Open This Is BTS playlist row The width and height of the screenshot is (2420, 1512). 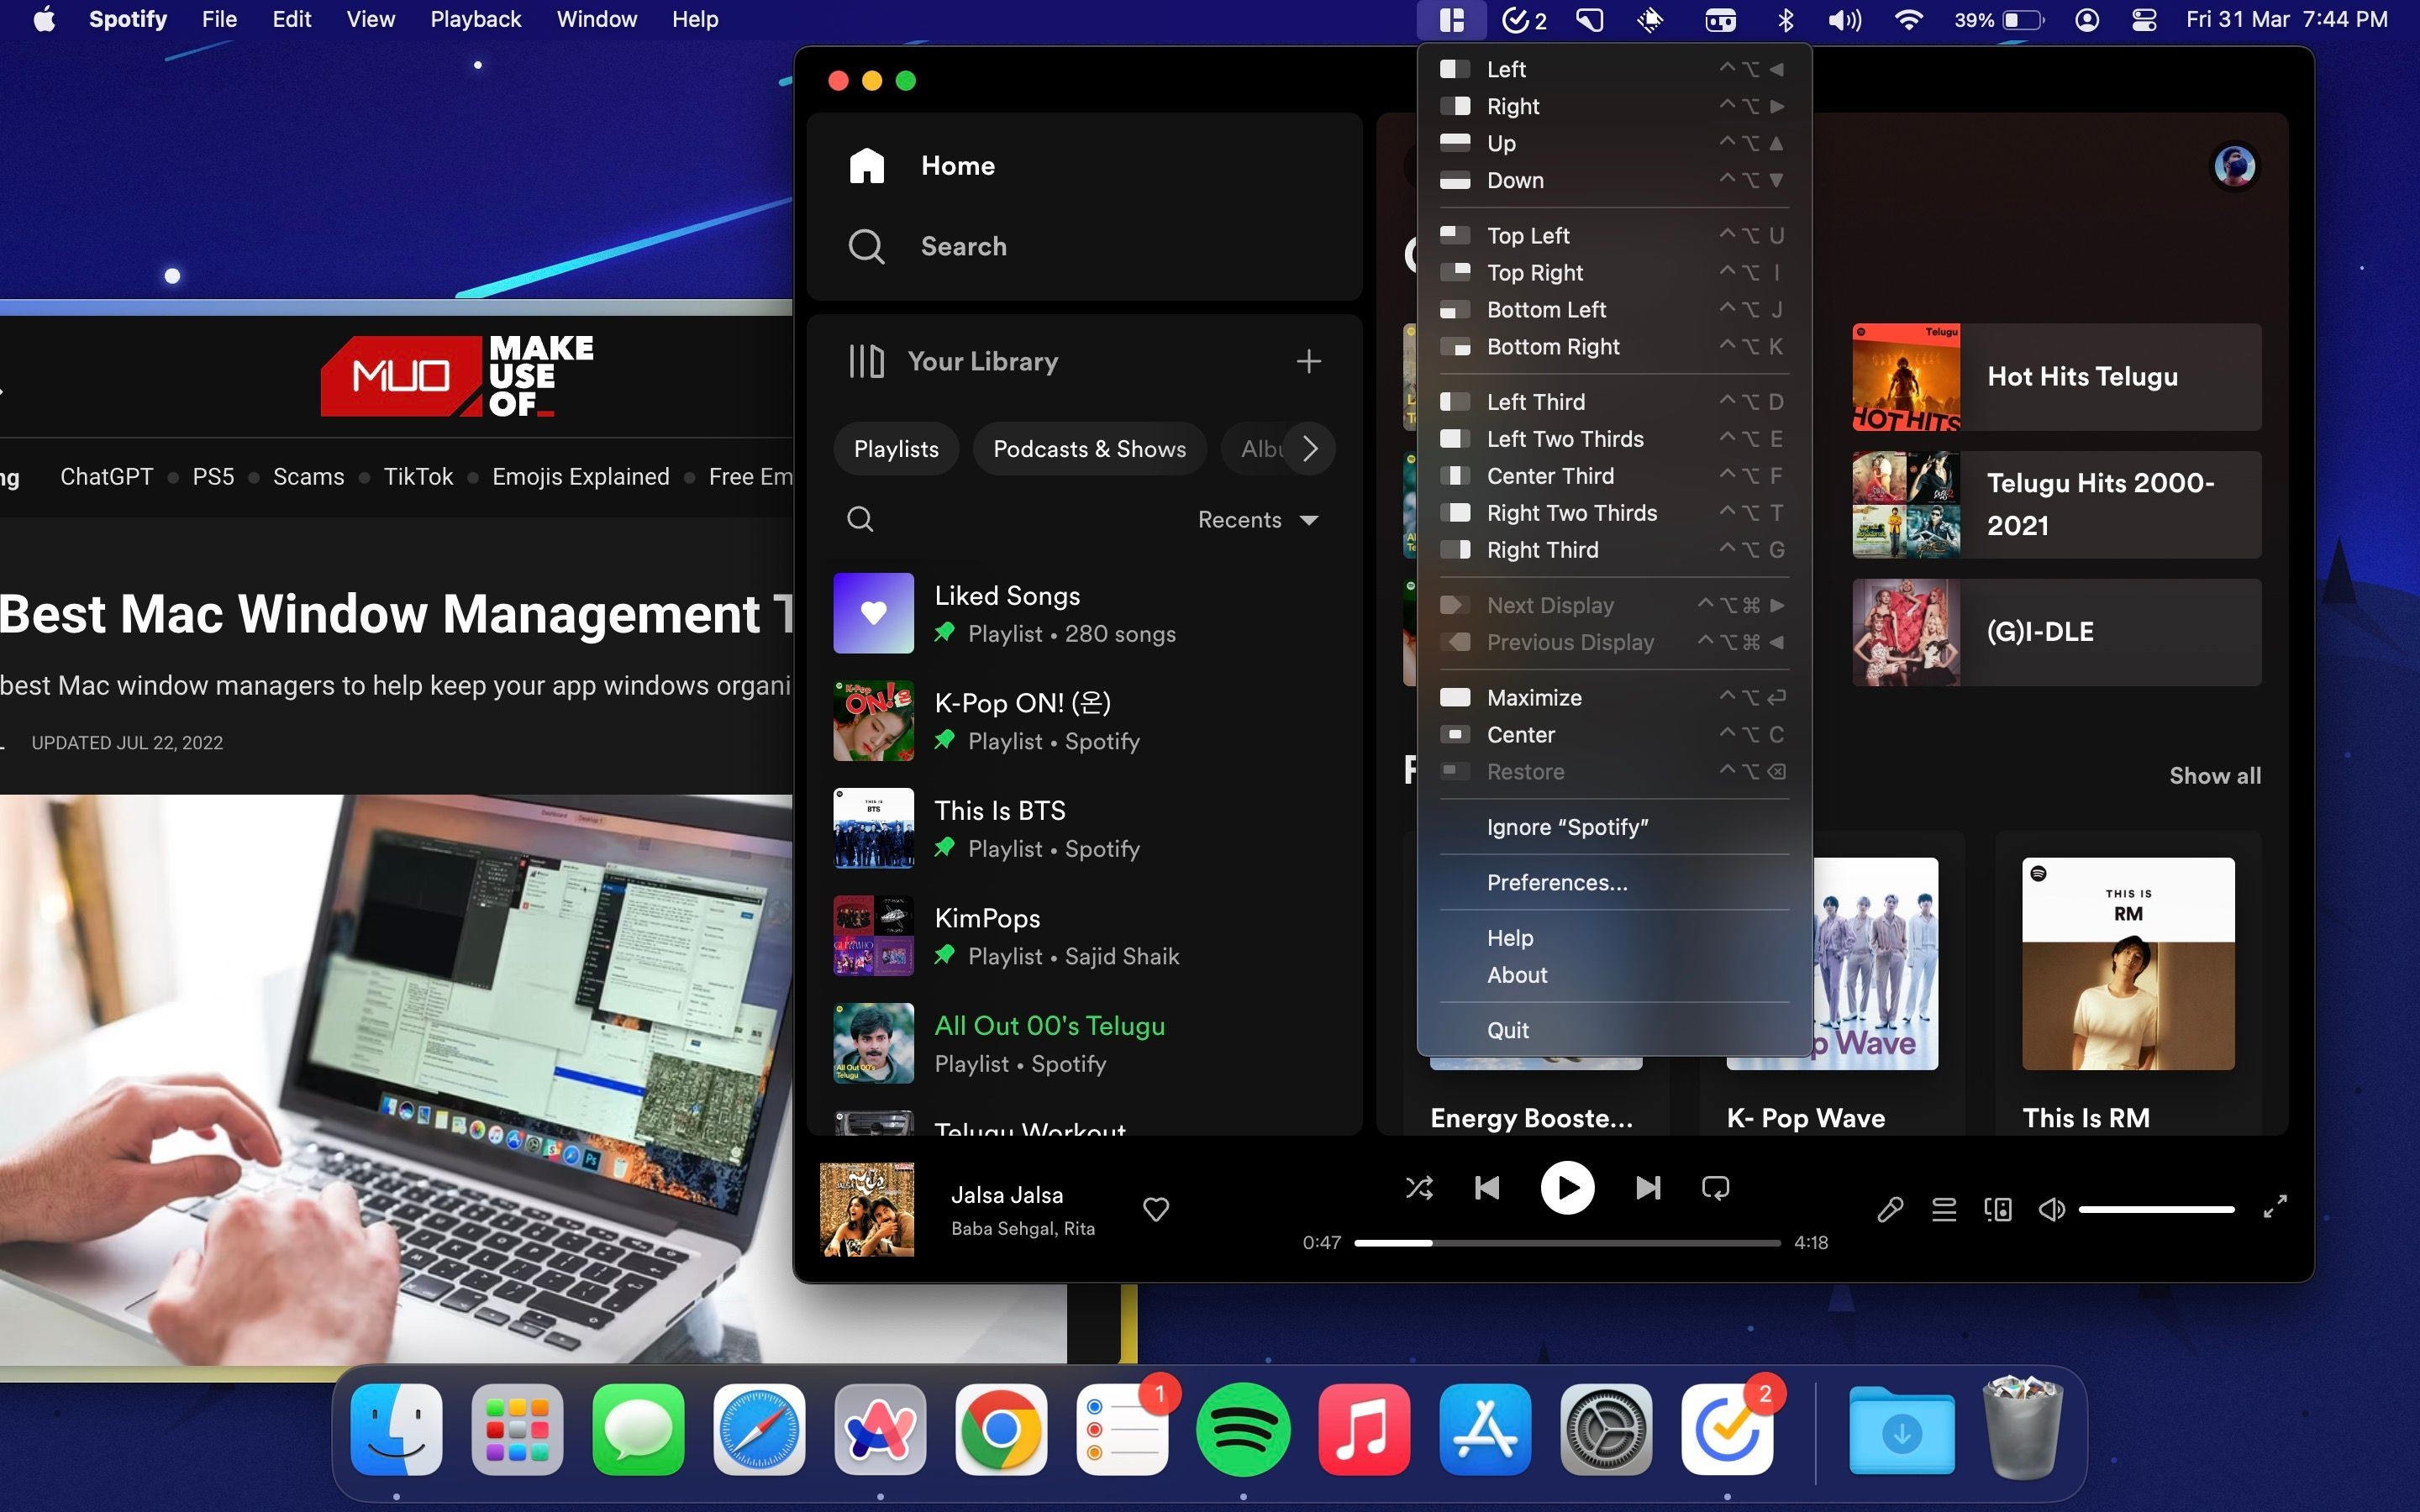(1085, 828)
